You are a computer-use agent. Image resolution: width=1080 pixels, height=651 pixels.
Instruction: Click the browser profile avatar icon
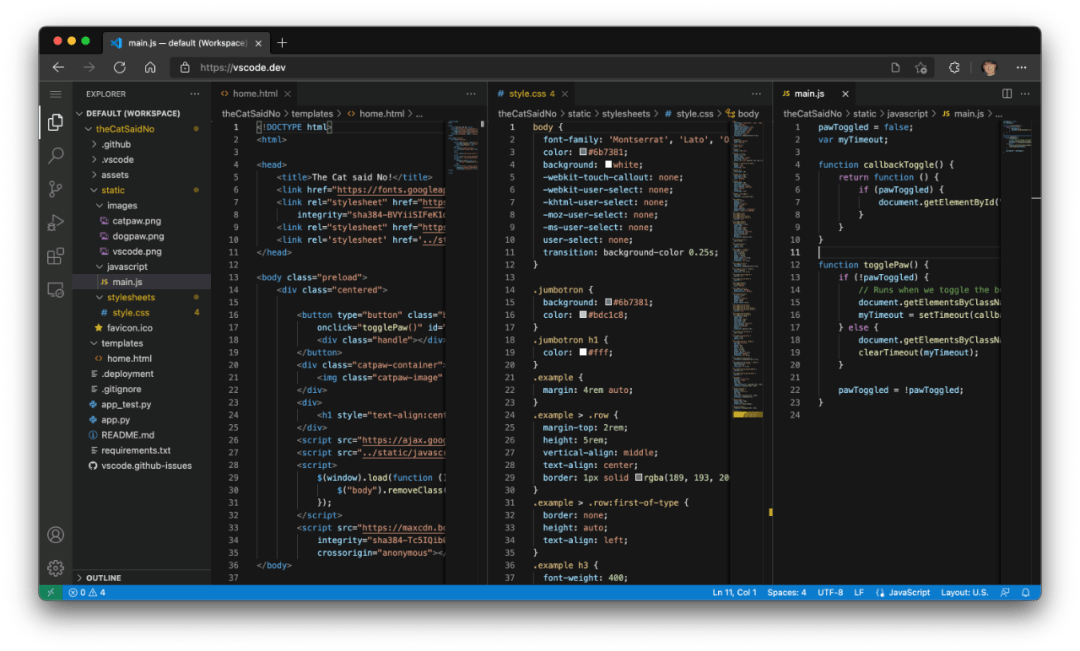(x=989, y=67)
